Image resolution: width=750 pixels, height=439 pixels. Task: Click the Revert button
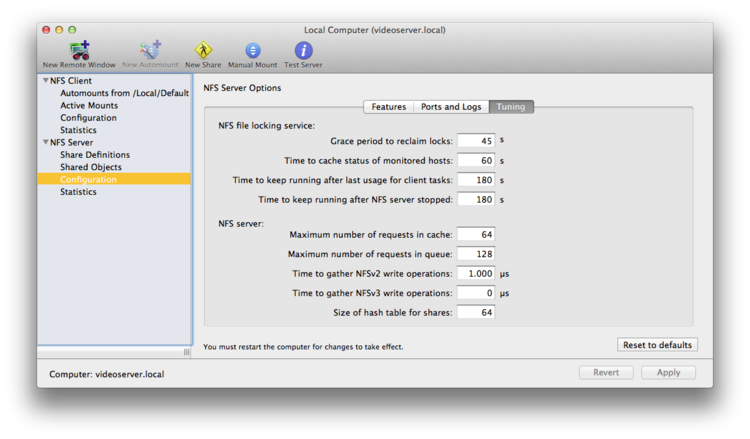pyautogui.click(x=606, y=373)
